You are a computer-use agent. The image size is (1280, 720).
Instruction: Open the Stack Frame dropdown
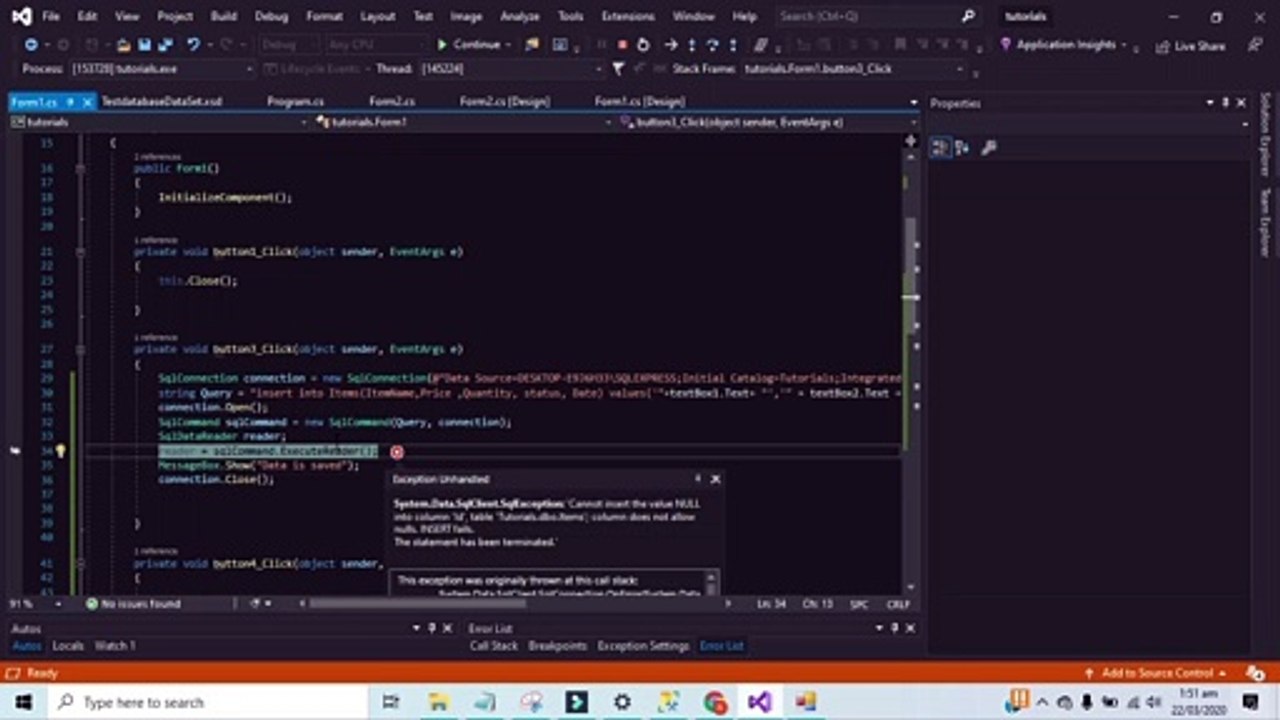(853, 69)
